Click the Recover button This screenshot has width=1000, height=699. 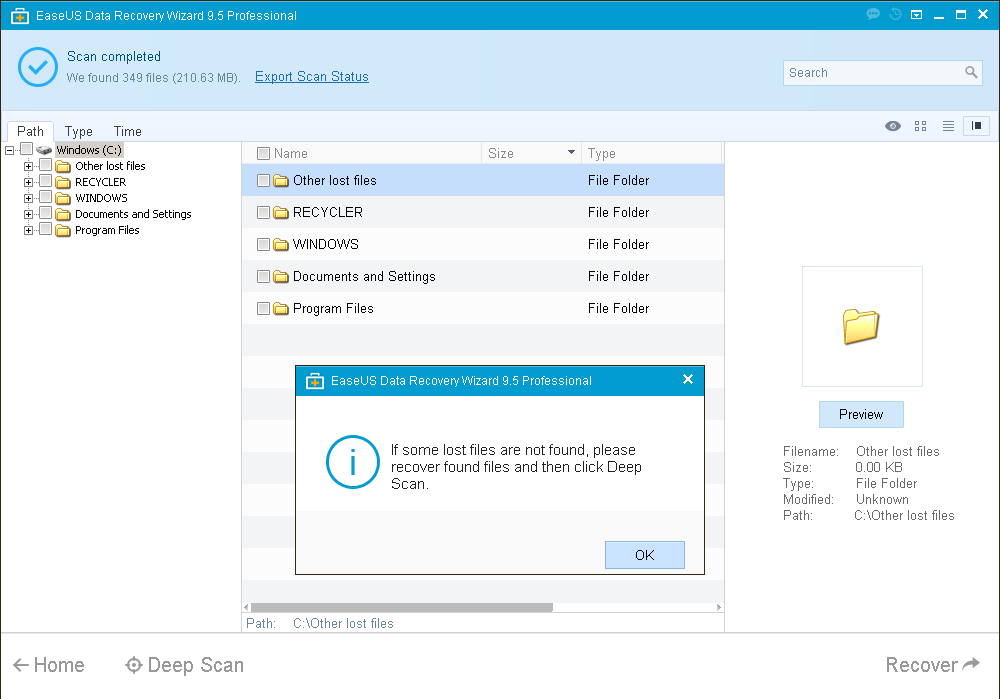[932, 665]
